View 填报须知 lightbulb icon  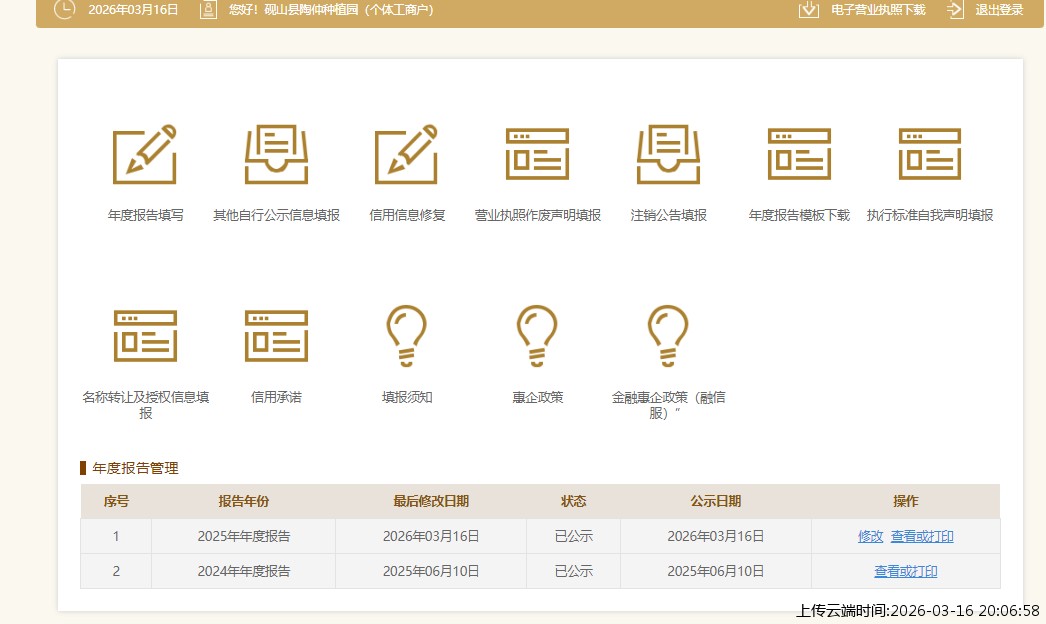[407, 336]
